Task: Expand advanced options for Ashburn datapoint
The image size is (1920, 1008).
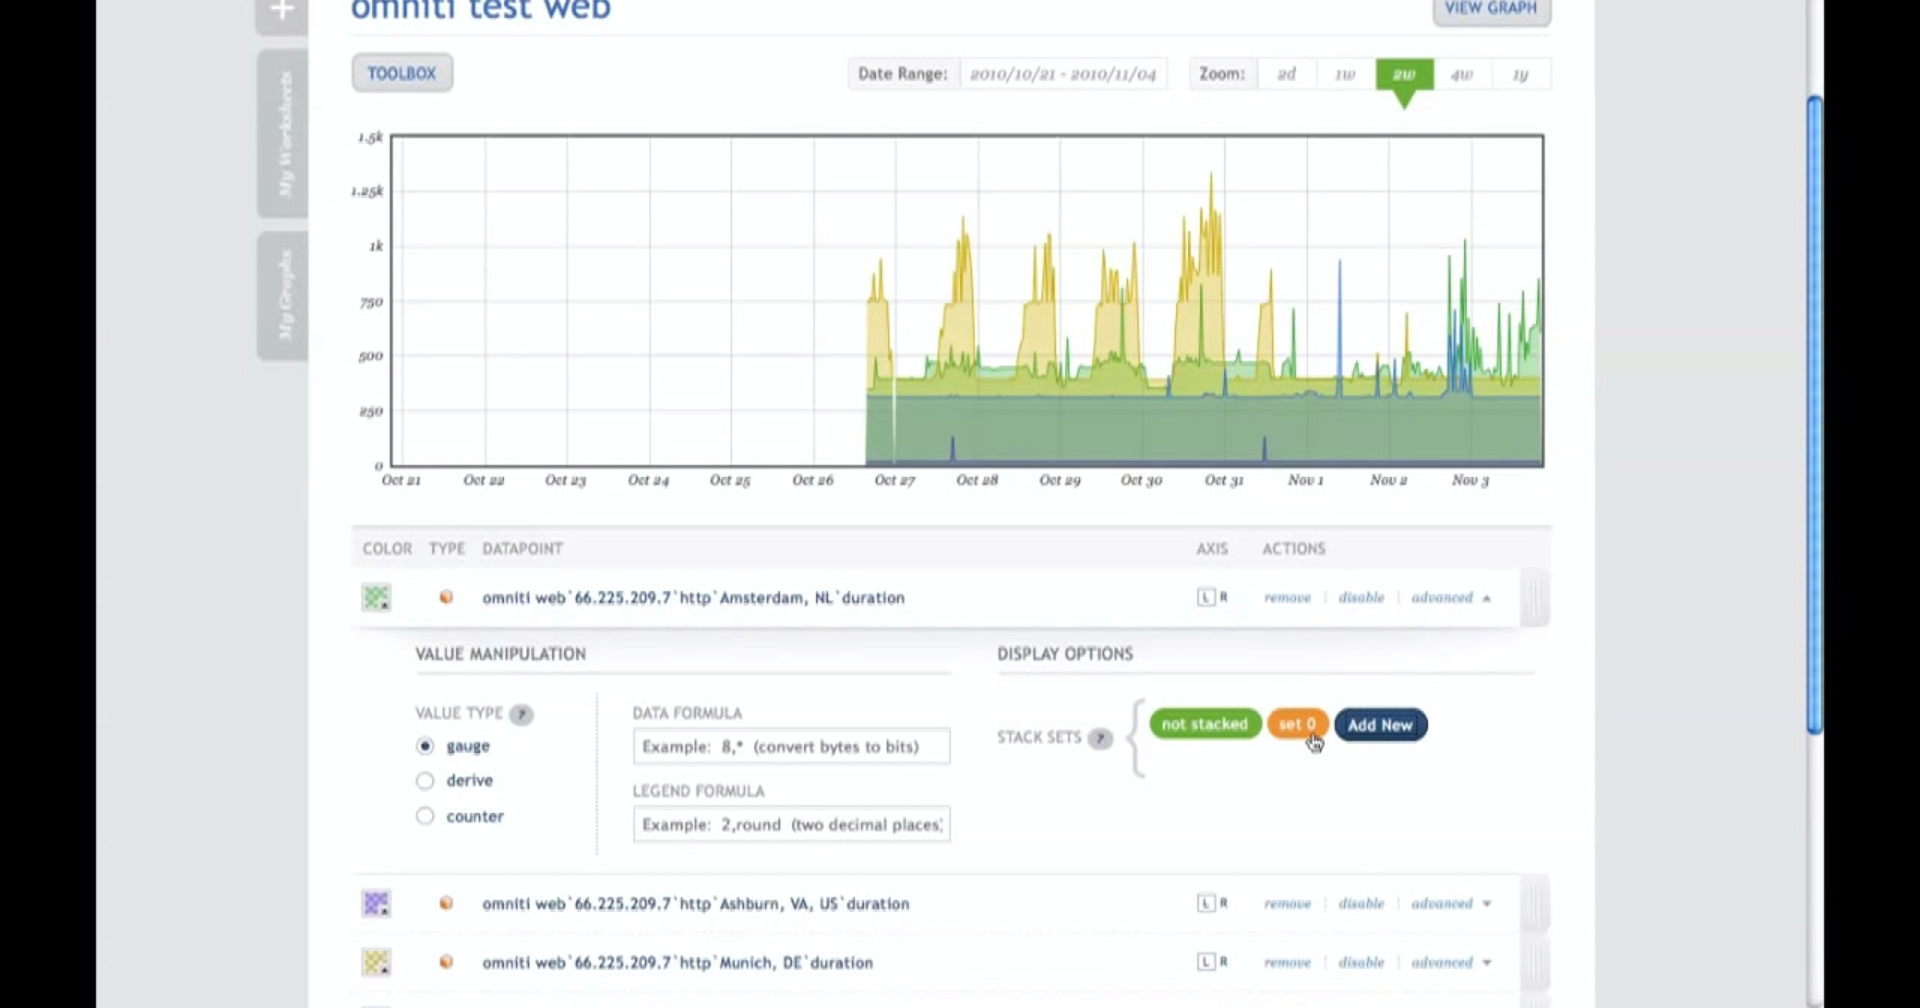Action: click(1451, 903)
